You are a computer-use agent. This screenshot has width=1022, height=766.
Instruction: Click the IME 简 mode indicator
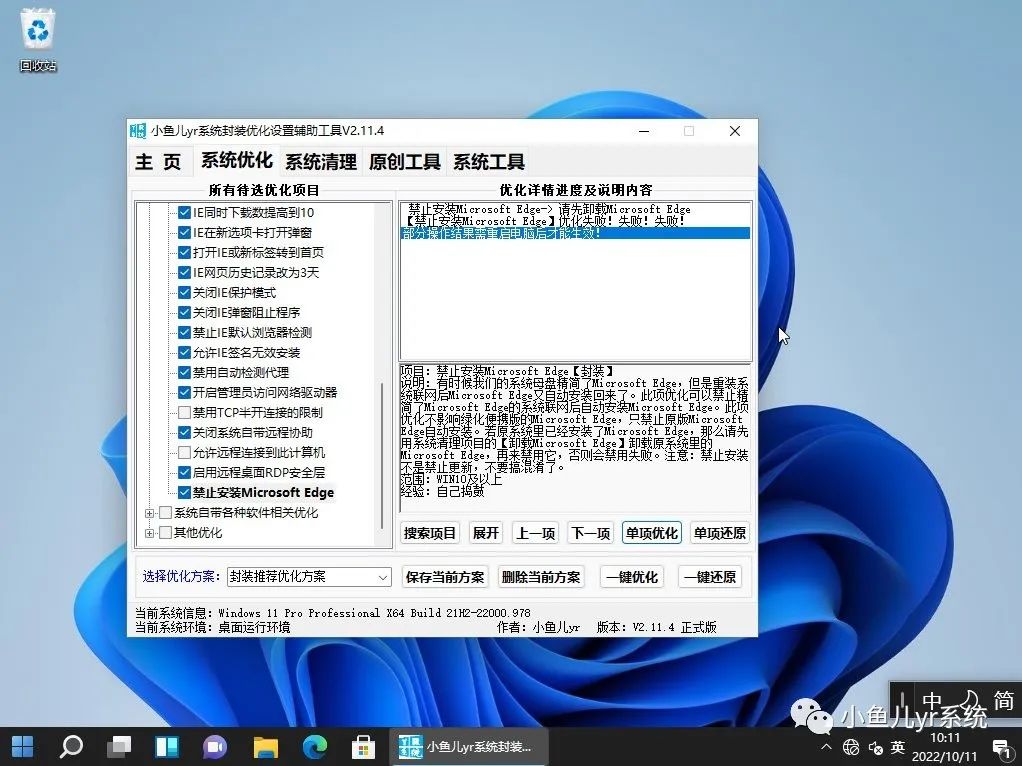(x=1003, y=701)
